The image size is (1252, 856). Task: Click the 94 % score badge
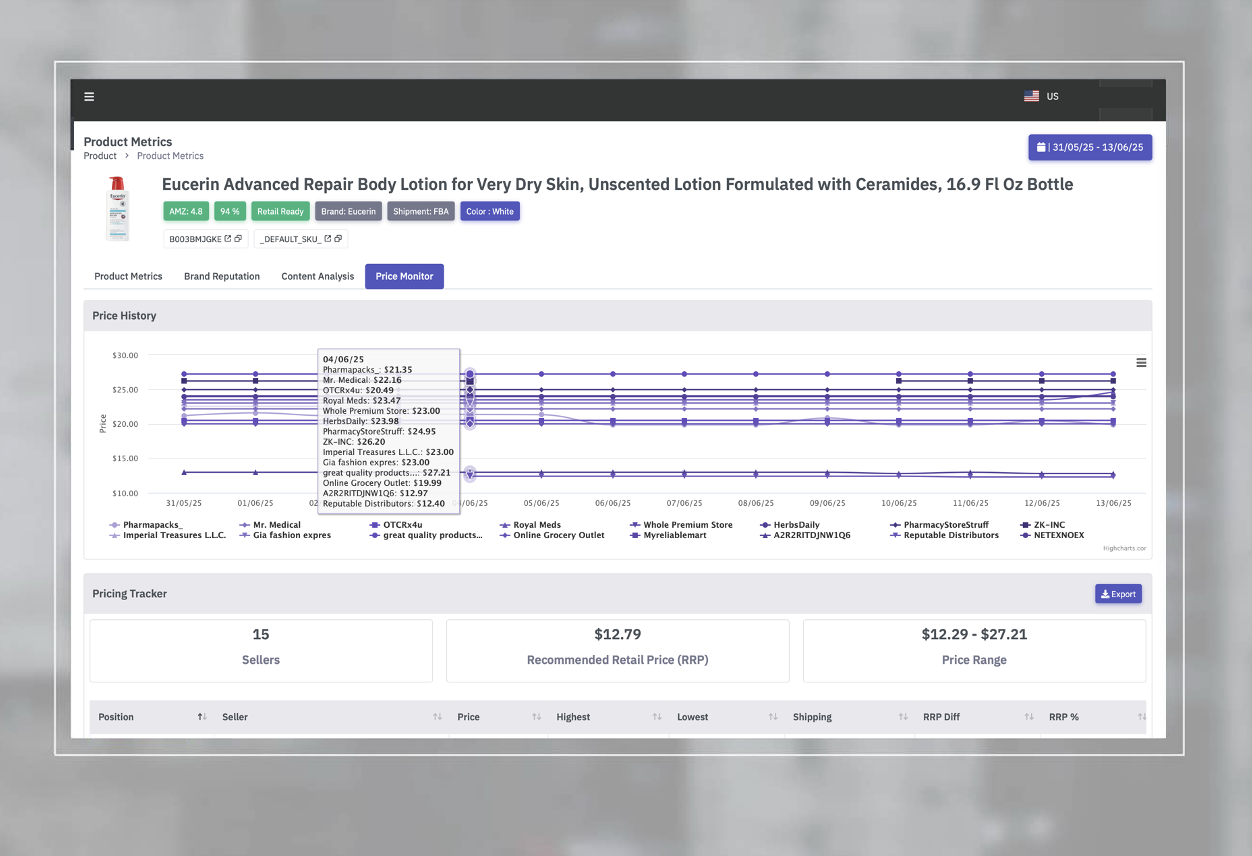pyautogui.click(x=230, y=211)
